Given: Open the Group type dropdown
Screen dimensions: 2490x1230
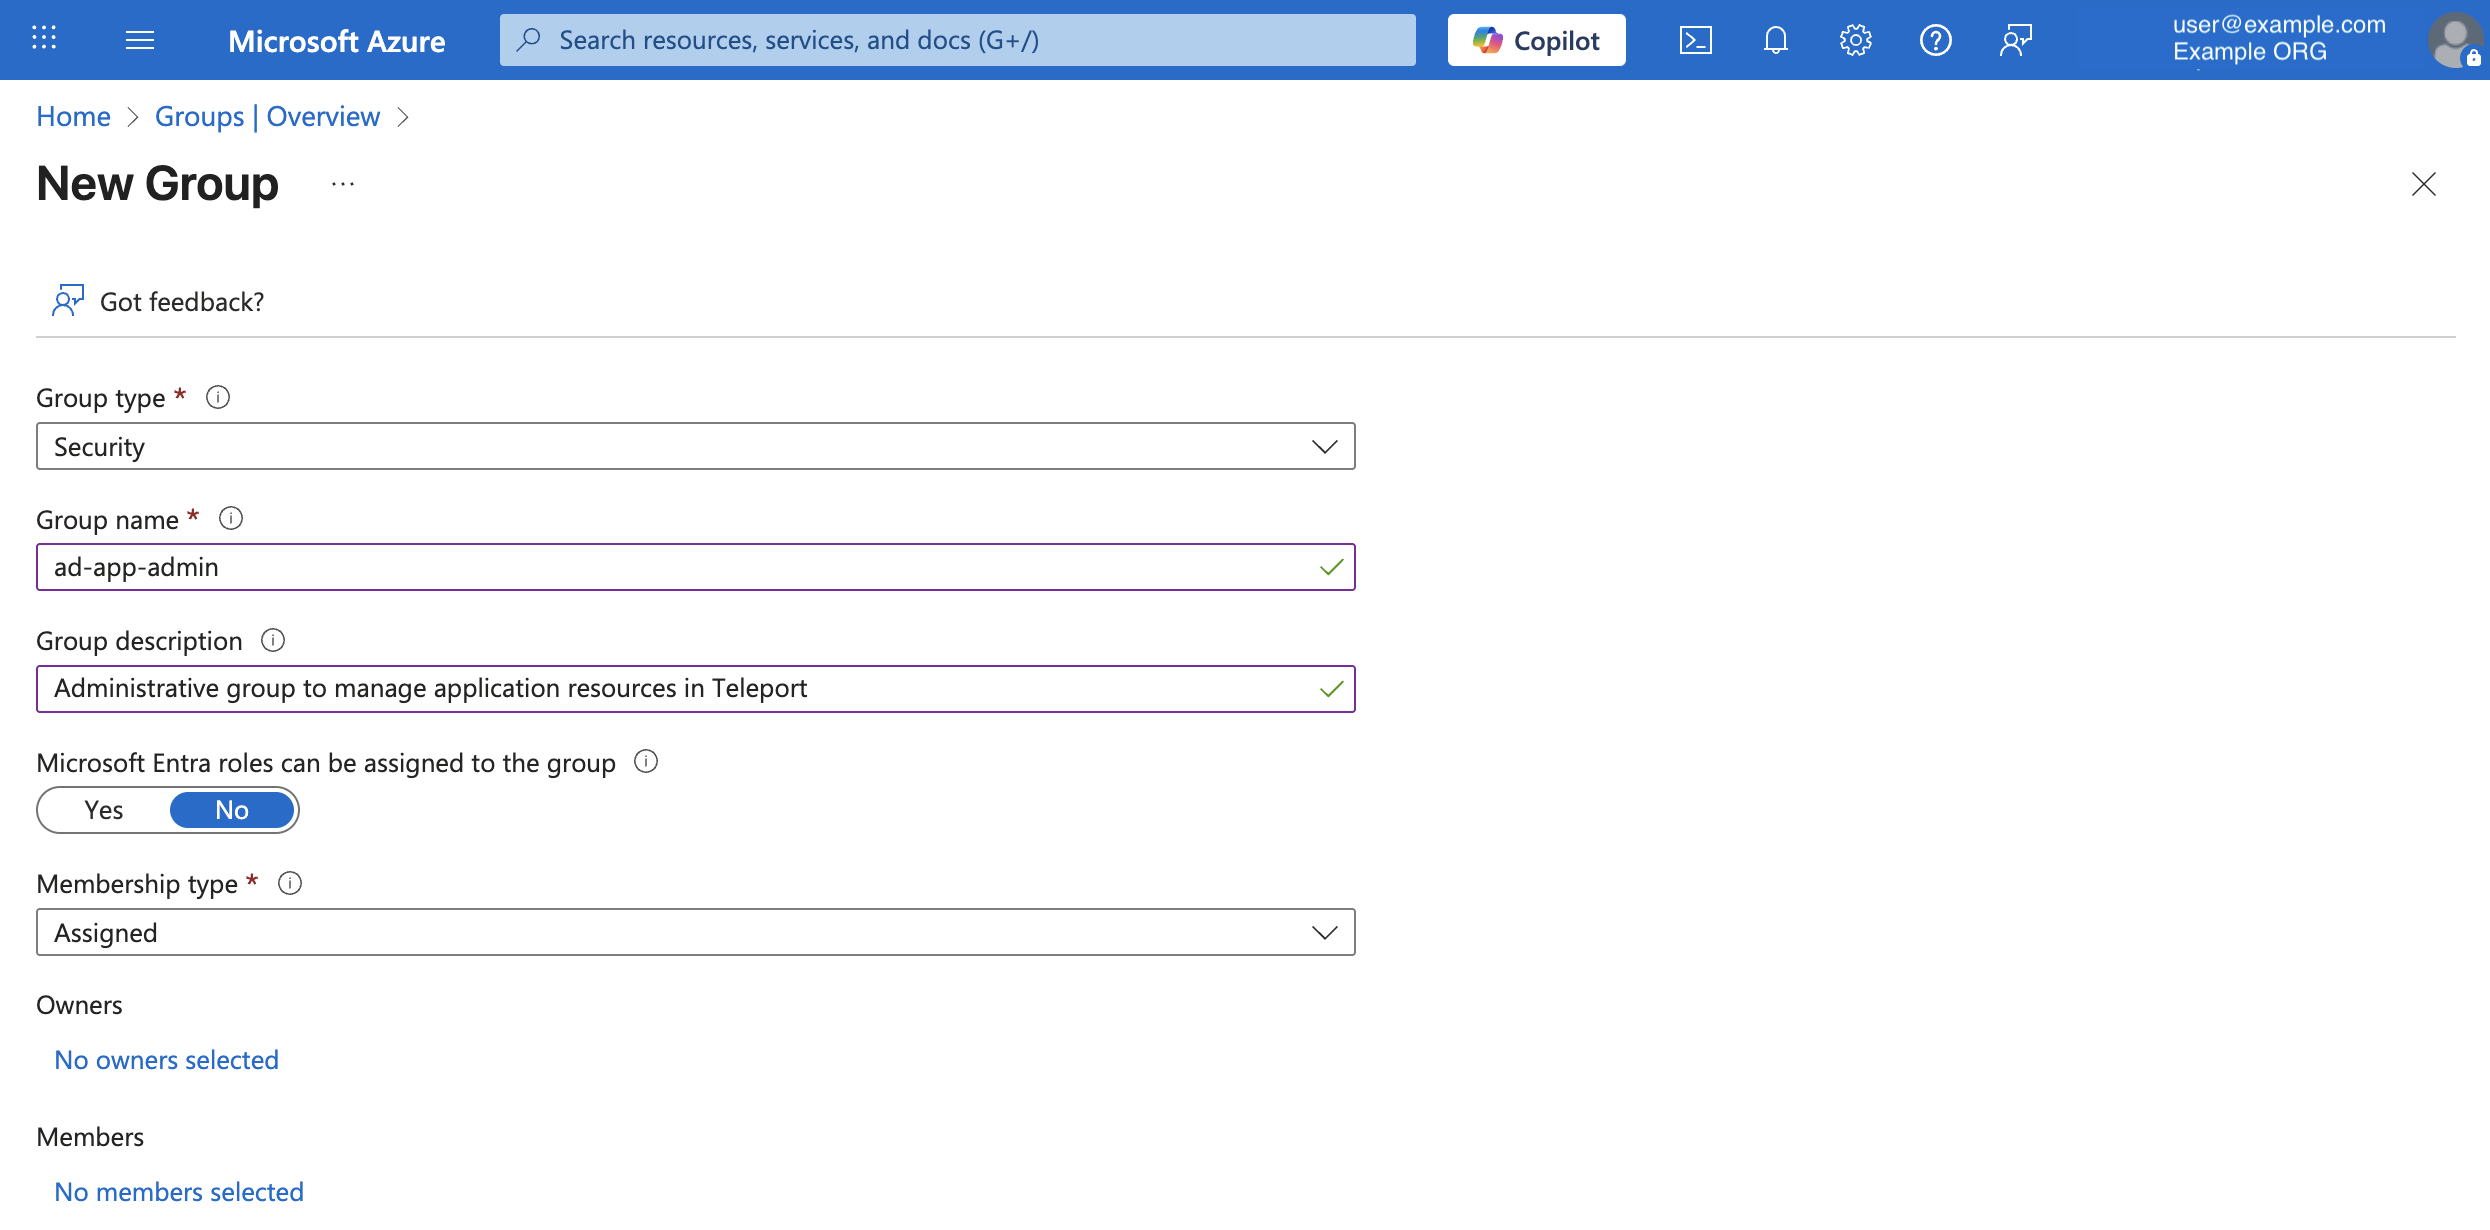Looking at the screenshot, I should point(1324,446).
